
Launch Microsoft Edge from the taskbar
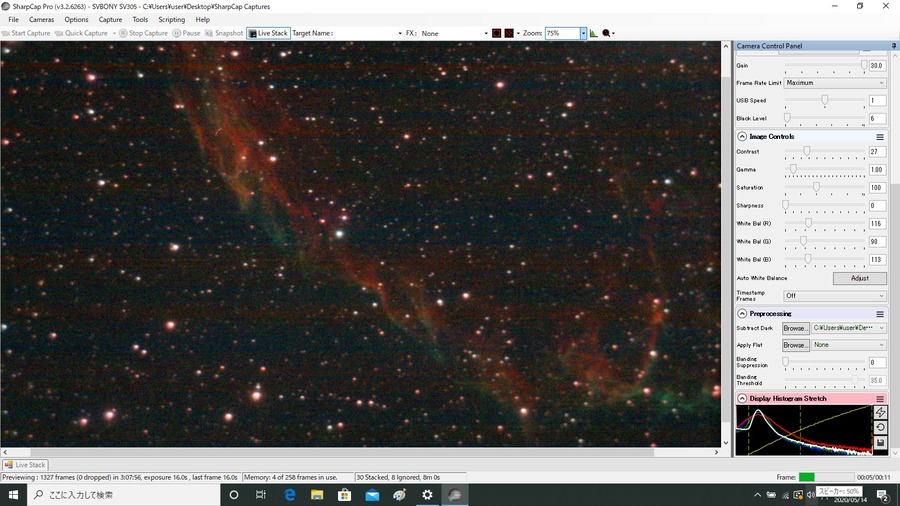tap(289, 495)
